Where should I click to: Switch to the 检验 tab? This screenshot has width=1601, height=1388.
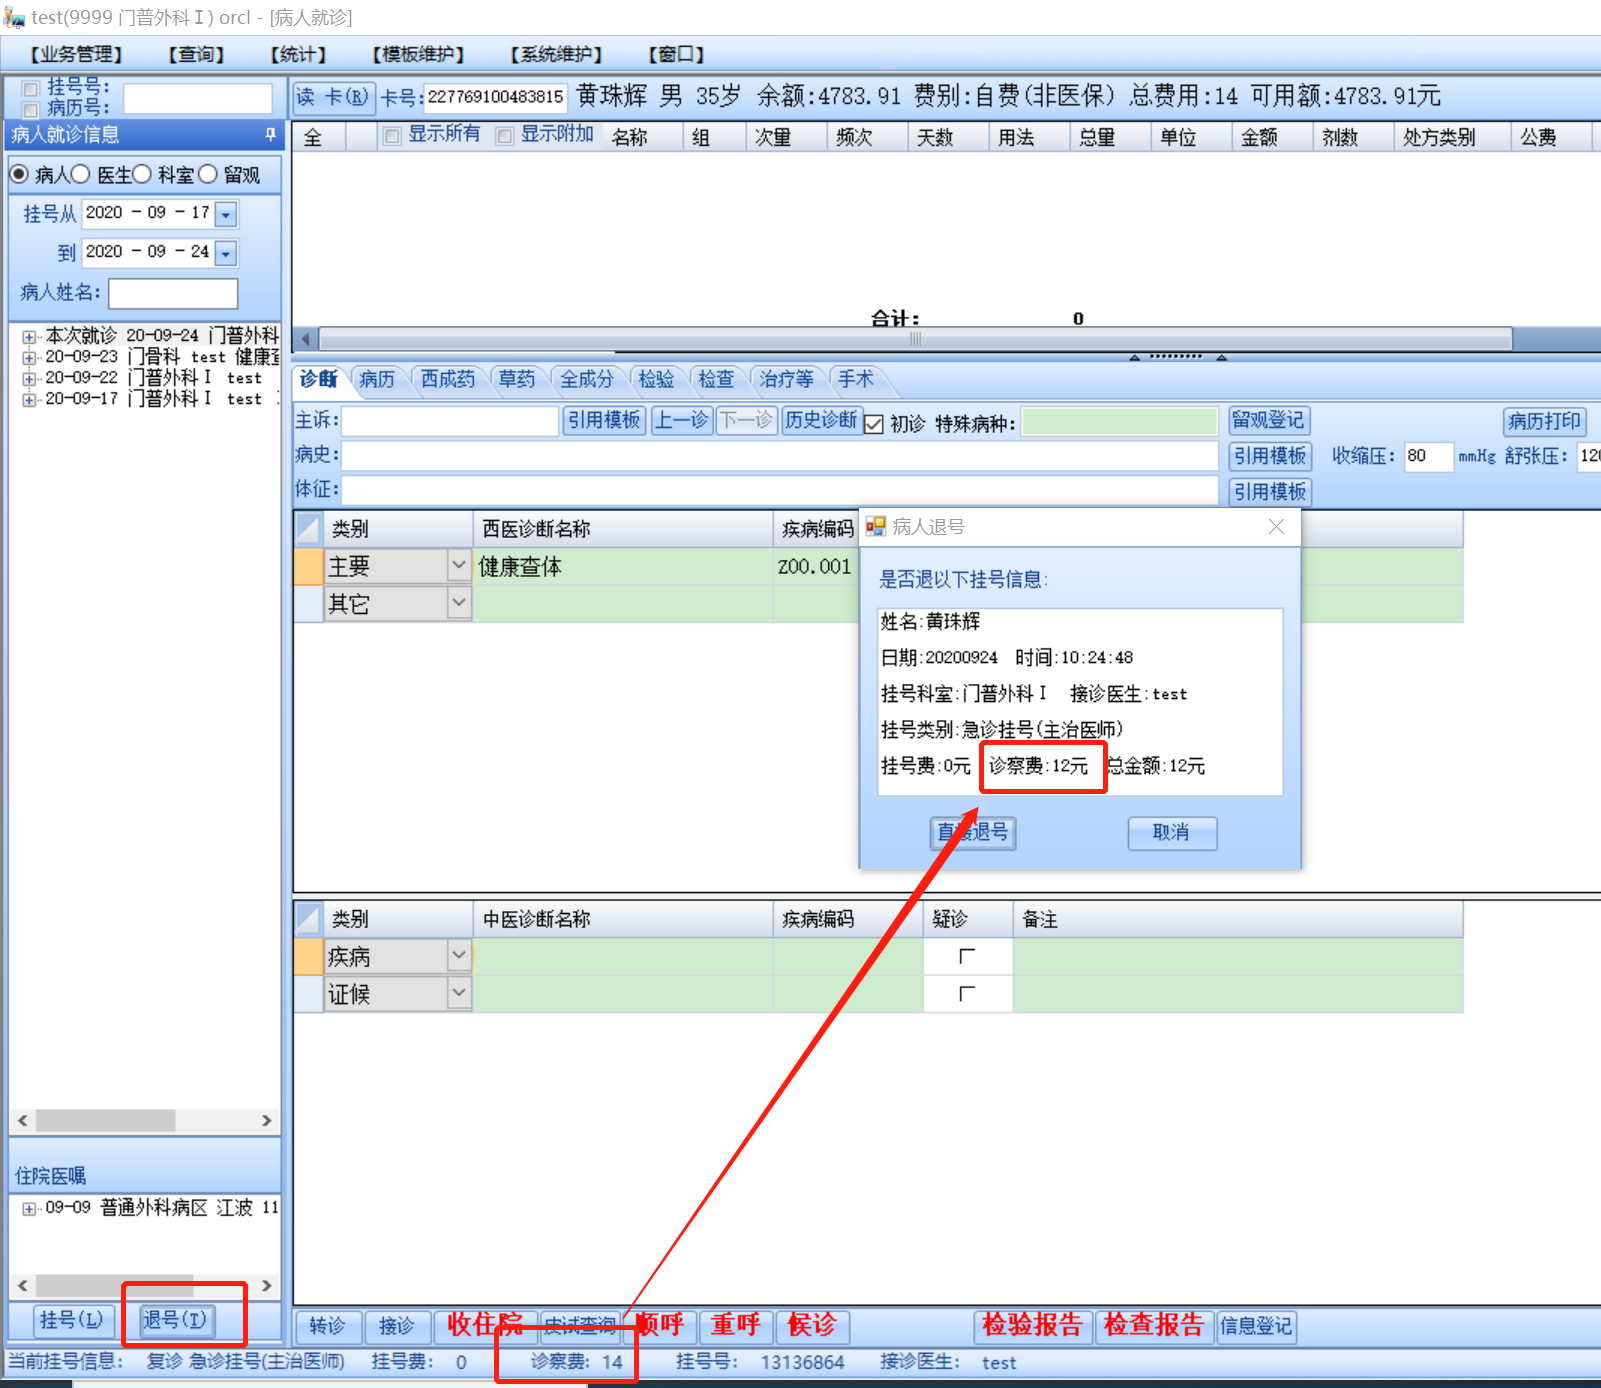pyautogui.click(x=656, y=379)
